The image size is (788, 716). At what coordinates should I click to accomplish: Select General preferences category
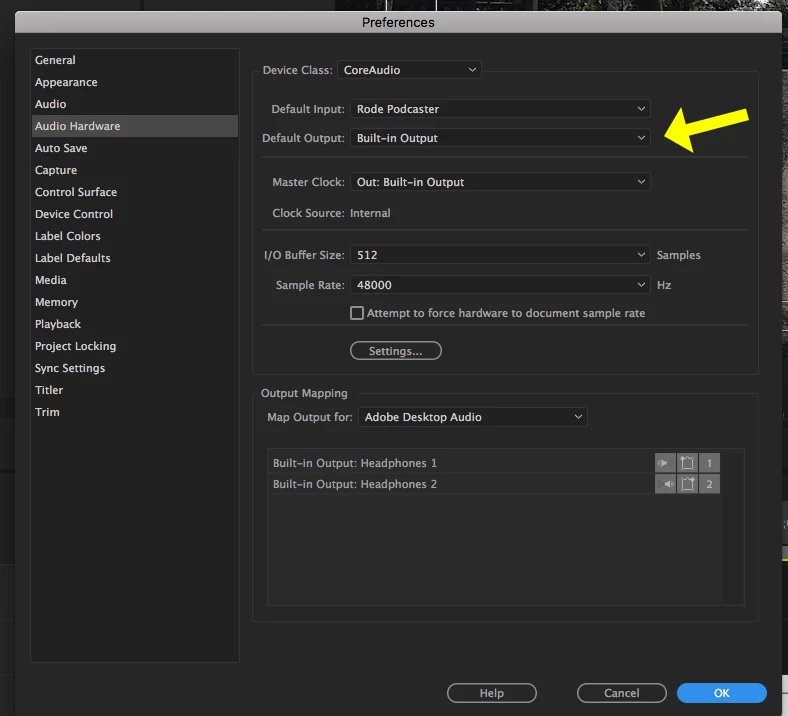pos(135,60)
